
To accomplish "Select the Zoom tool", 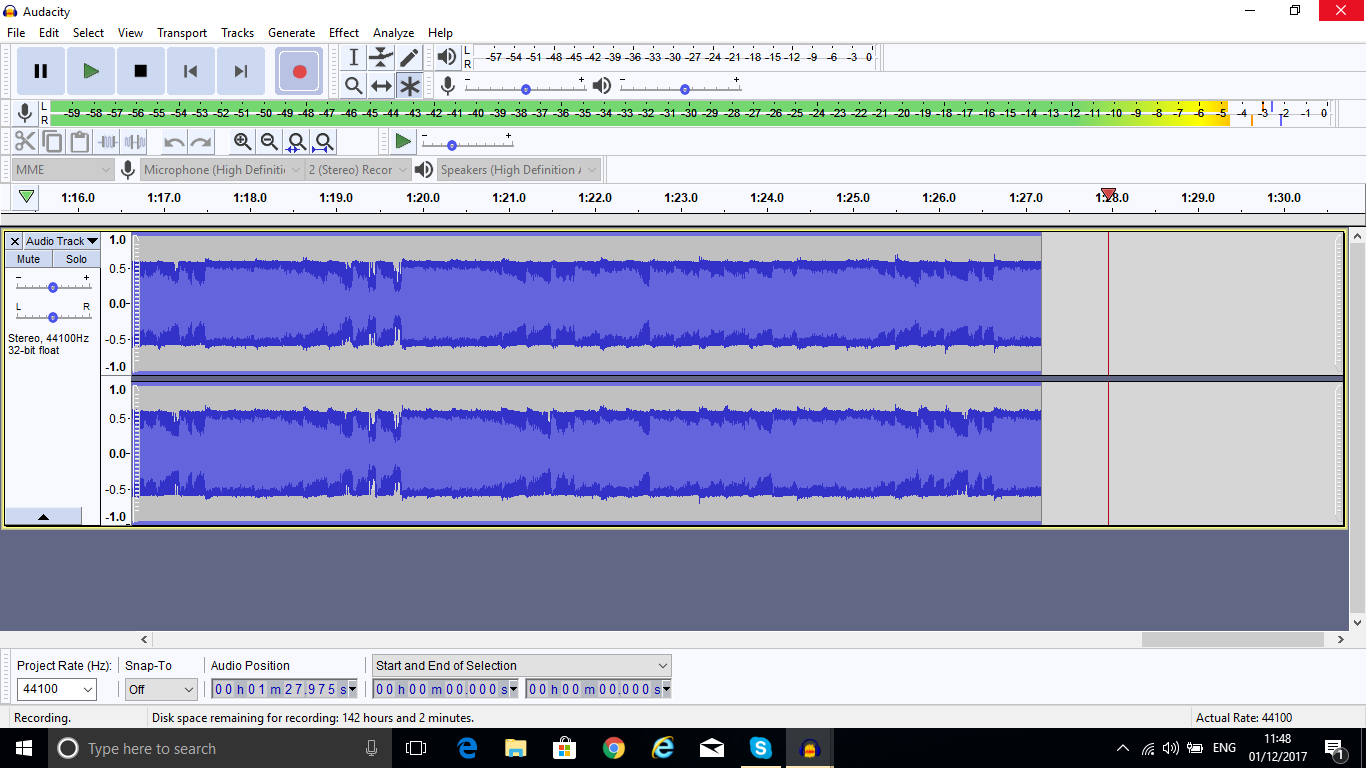I will 353,85.
